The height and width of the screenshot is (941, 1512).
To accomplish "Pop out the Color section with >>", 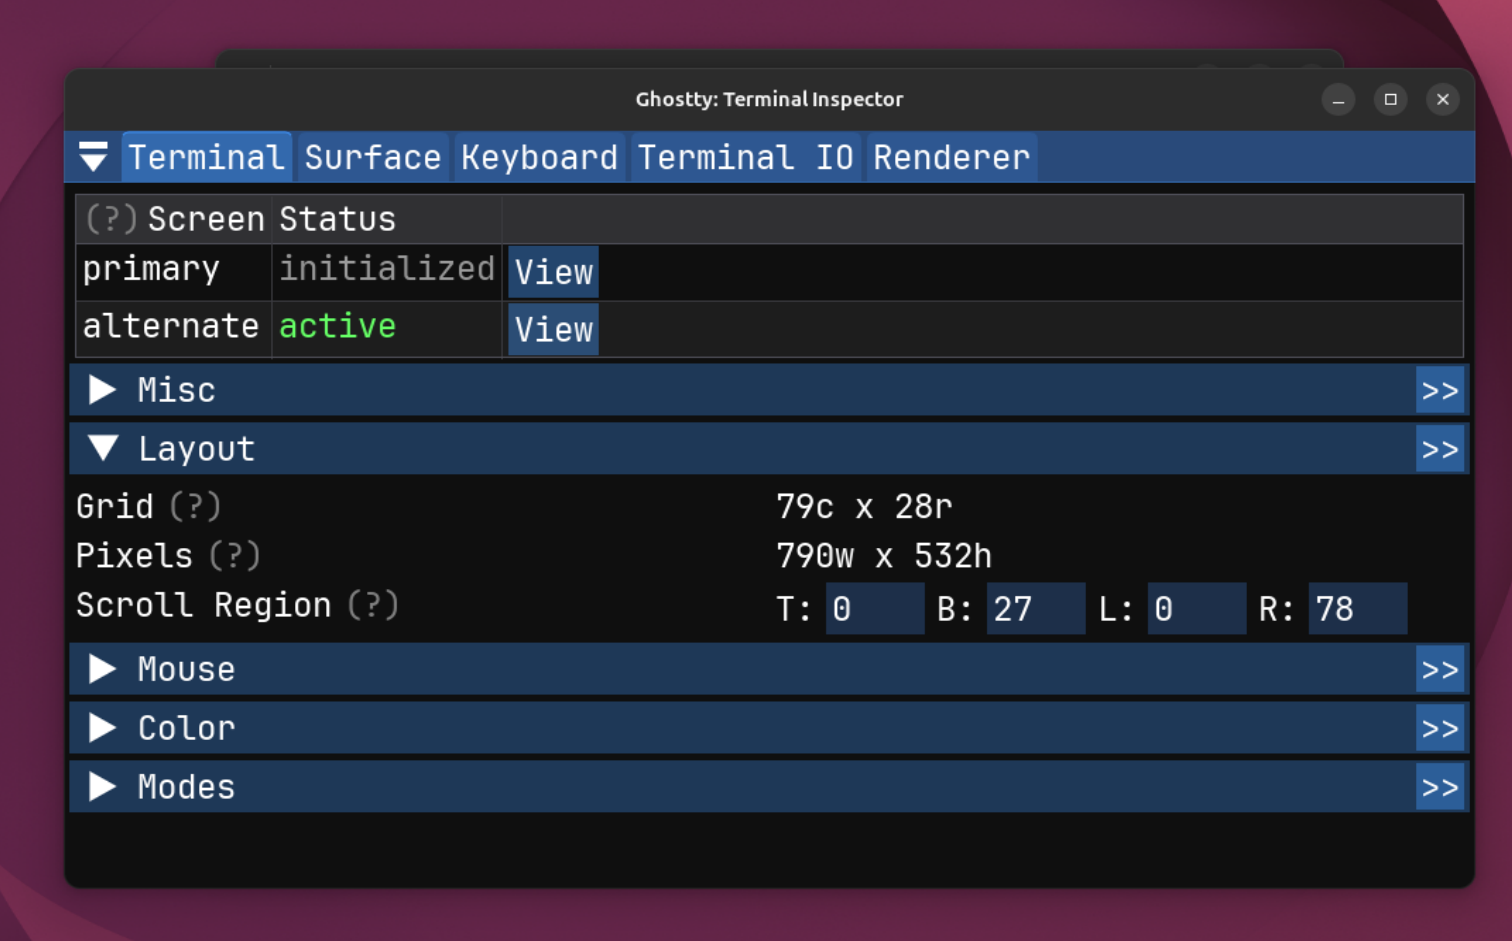I will tap(1440, 728).
